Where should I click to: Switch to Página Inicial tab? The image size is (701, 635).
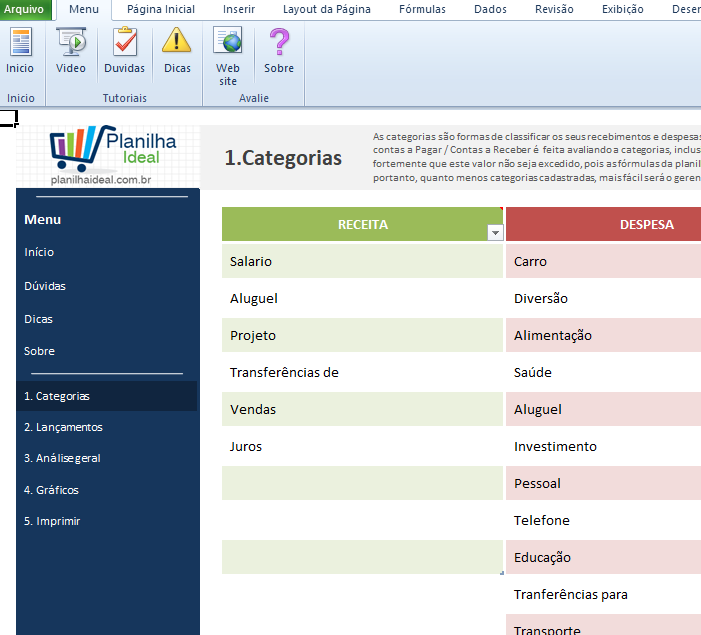161,9
